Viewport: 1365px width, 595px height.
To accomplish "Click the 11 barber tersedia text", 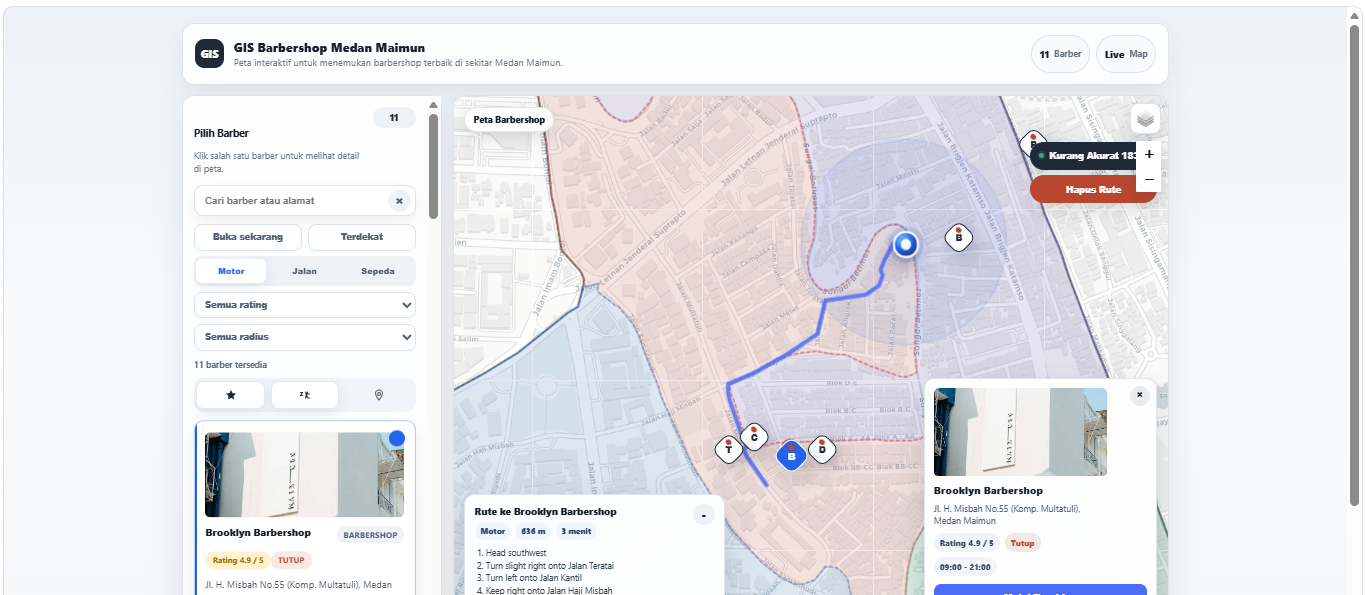I will [230, 365].
